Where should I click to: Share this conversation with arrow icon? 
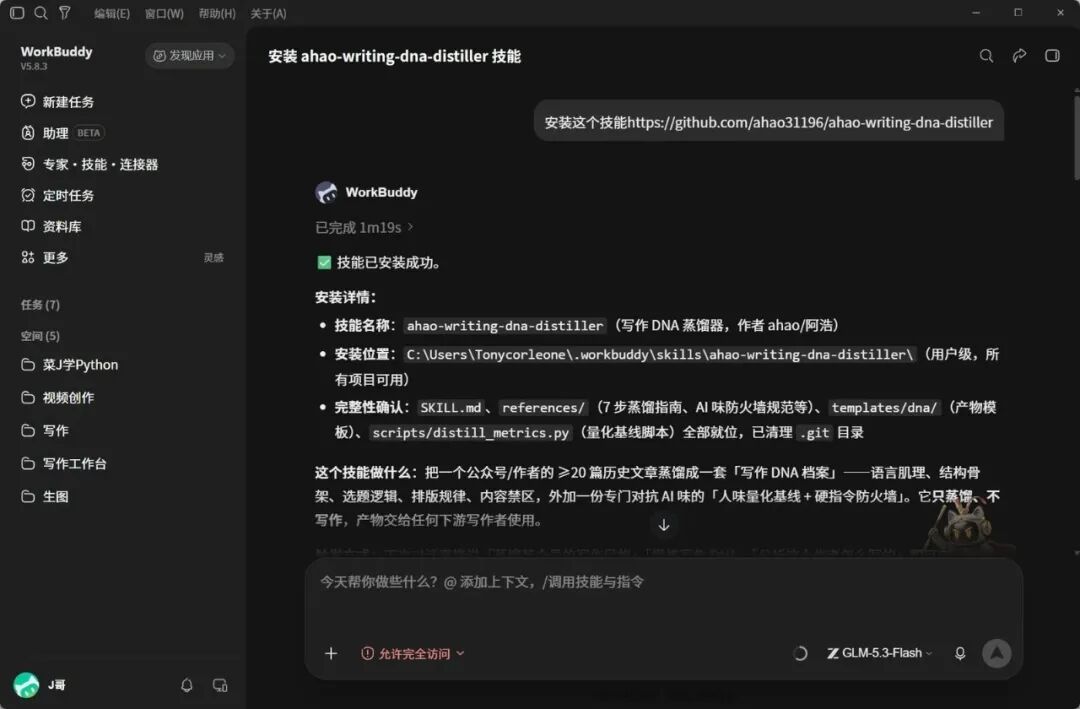tap(1019, 56)
